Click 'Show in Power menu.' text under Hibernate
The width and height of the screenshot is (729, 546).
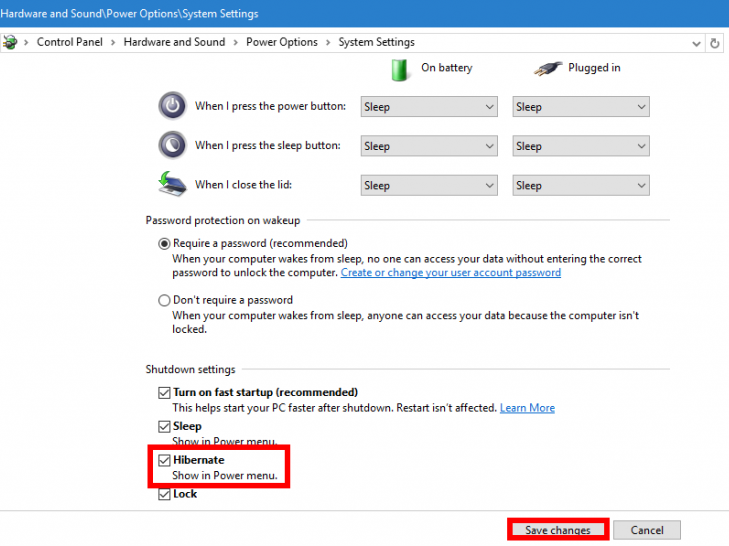point(225,475)
